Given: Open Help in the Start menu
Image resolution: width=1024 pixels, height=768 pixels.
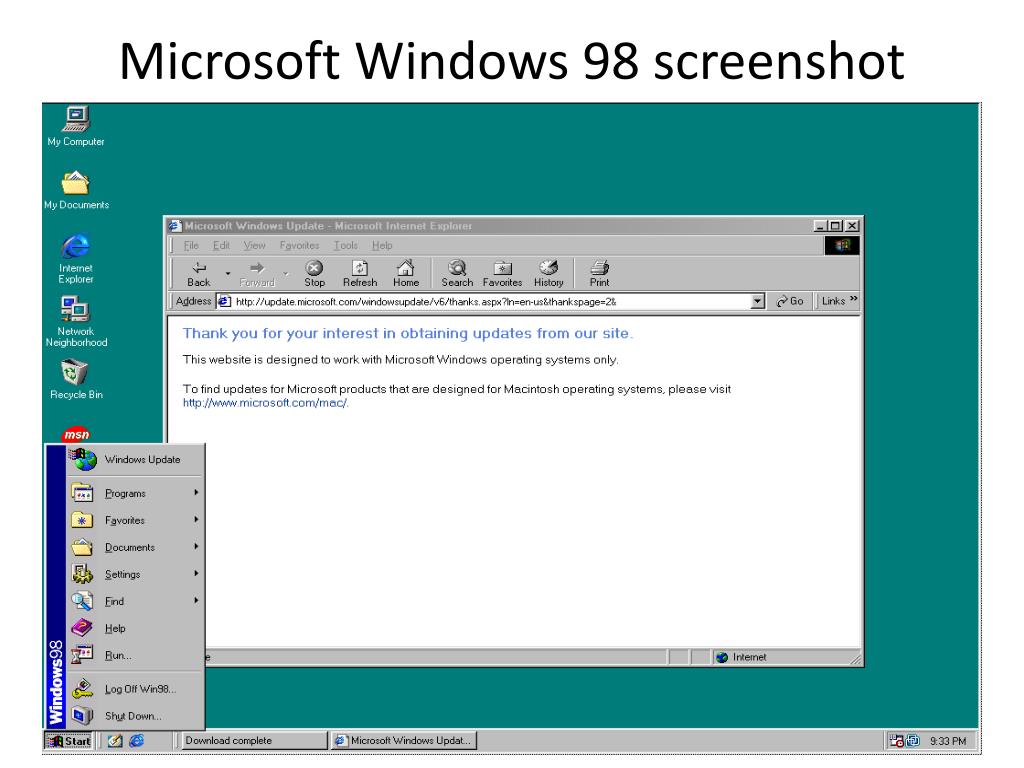Looking at the screenshot, I should pyautogui.click(x=135, y=628).
